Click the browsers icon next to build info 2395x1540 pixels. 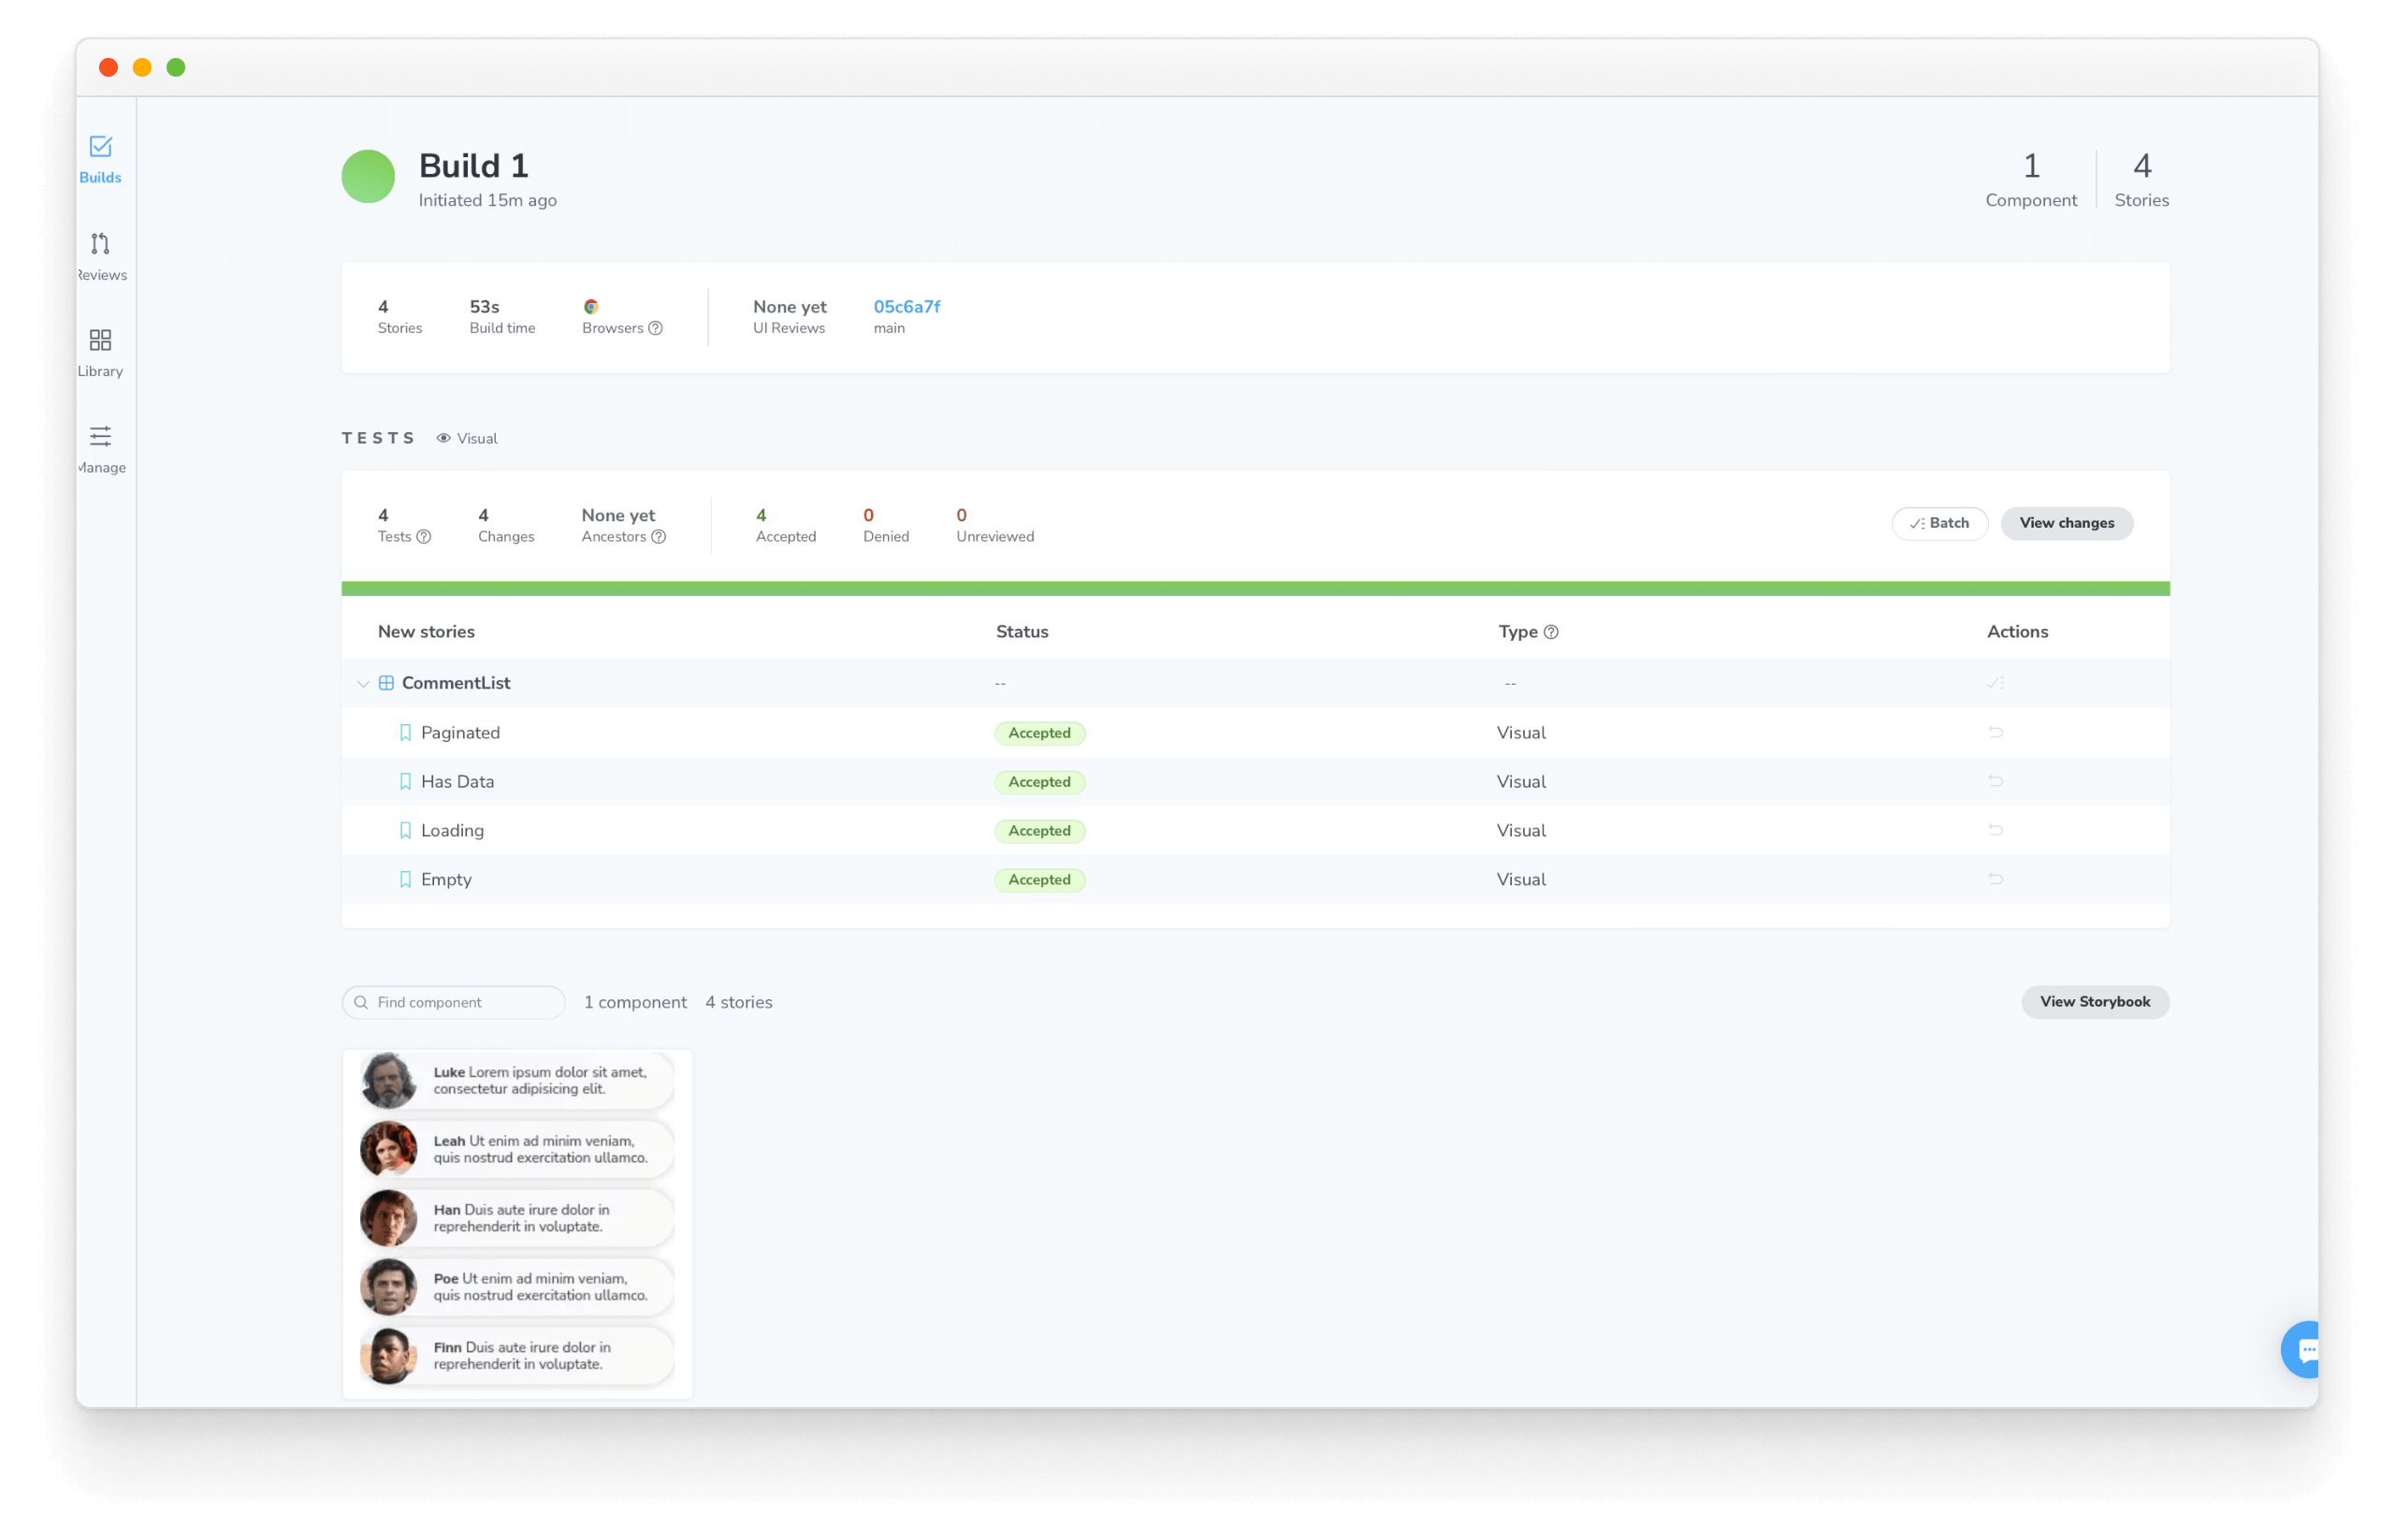tap(588, 306)
